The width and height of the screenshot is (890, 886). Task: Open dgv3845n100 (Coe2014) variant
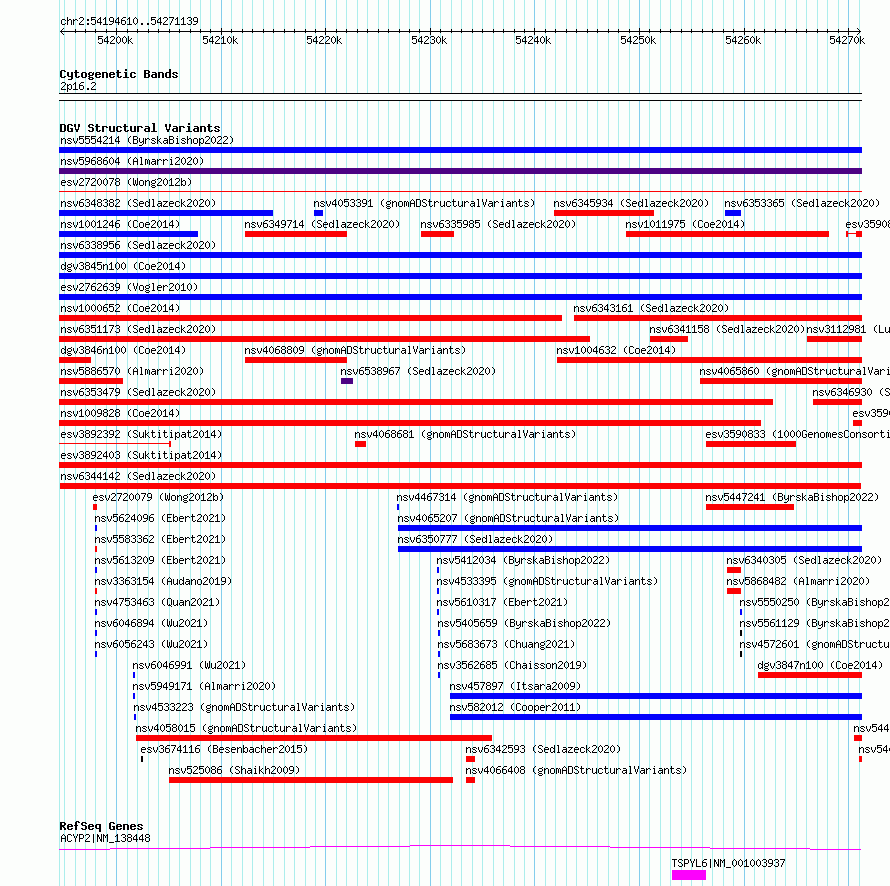click(123, 266)
